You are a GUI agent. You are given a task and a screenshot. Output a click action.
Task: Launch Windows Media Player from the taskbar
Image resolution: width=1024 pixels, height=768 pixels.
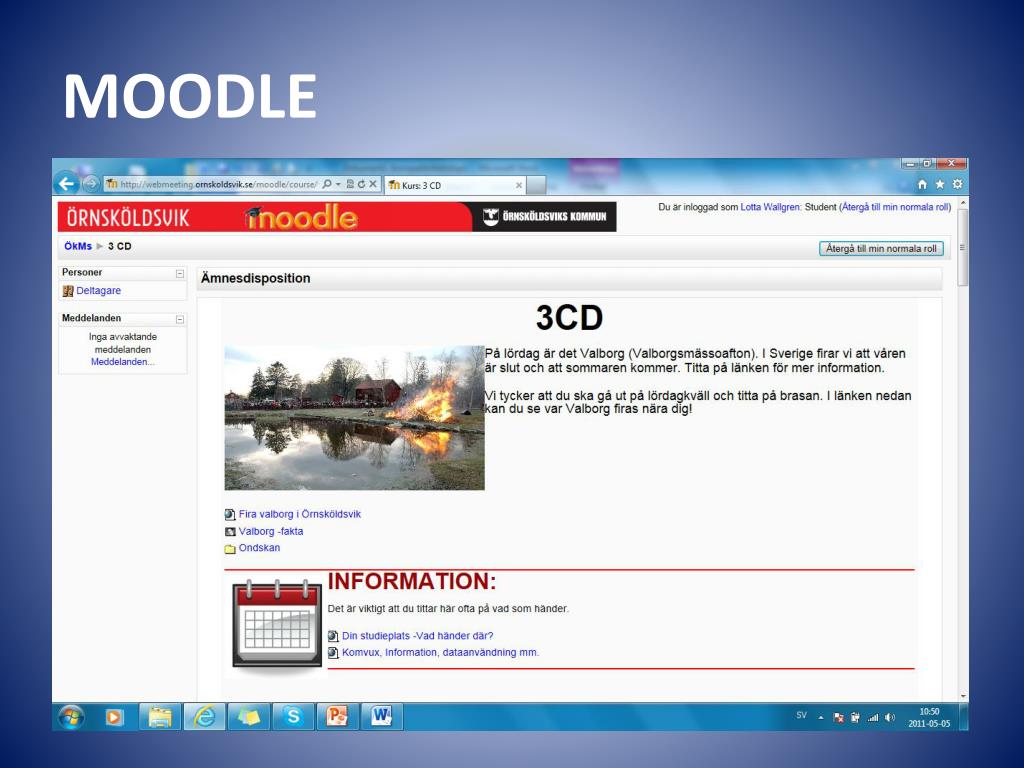coord(114,717)
